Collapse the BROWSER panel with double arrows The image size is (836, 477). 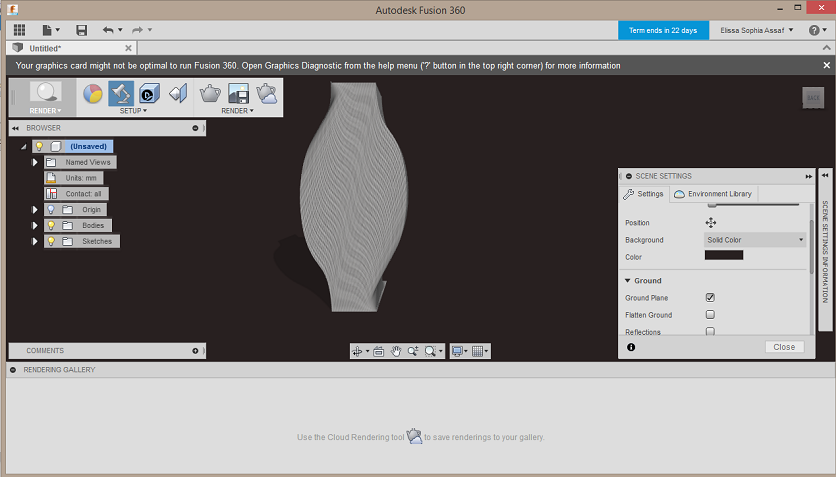click(15, 128)
